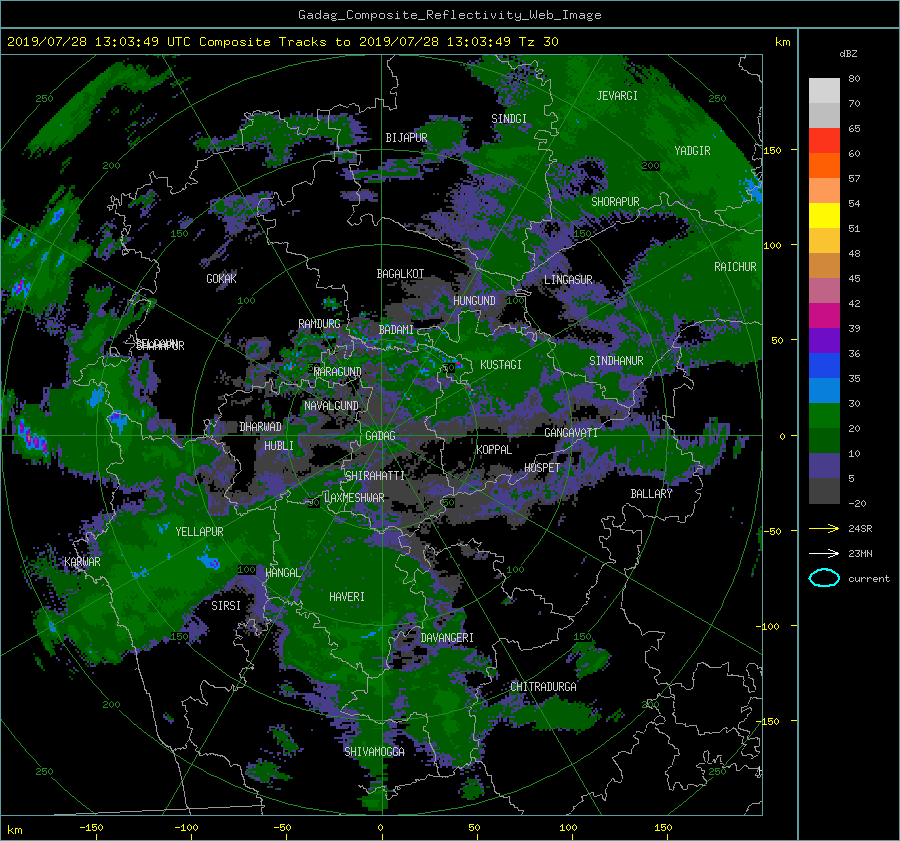Click the DAVANGERI city label
This screenshot has width=900, height=841.
(x=447, y=638)
